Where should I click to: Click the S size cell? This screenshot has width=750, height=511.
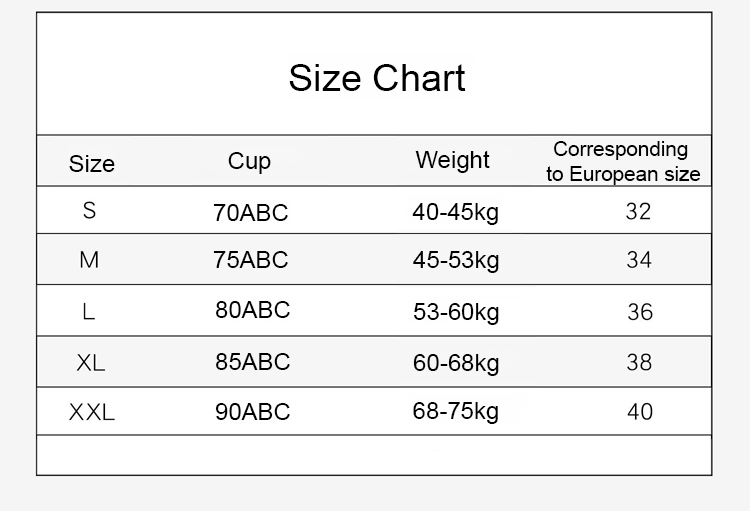coord(90,211)
